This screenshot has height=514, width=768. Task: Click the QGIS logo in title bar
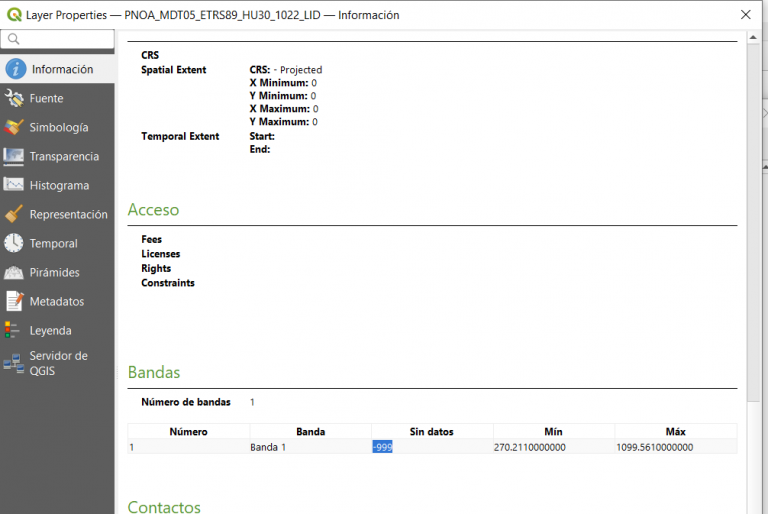[x=13, y=15]
